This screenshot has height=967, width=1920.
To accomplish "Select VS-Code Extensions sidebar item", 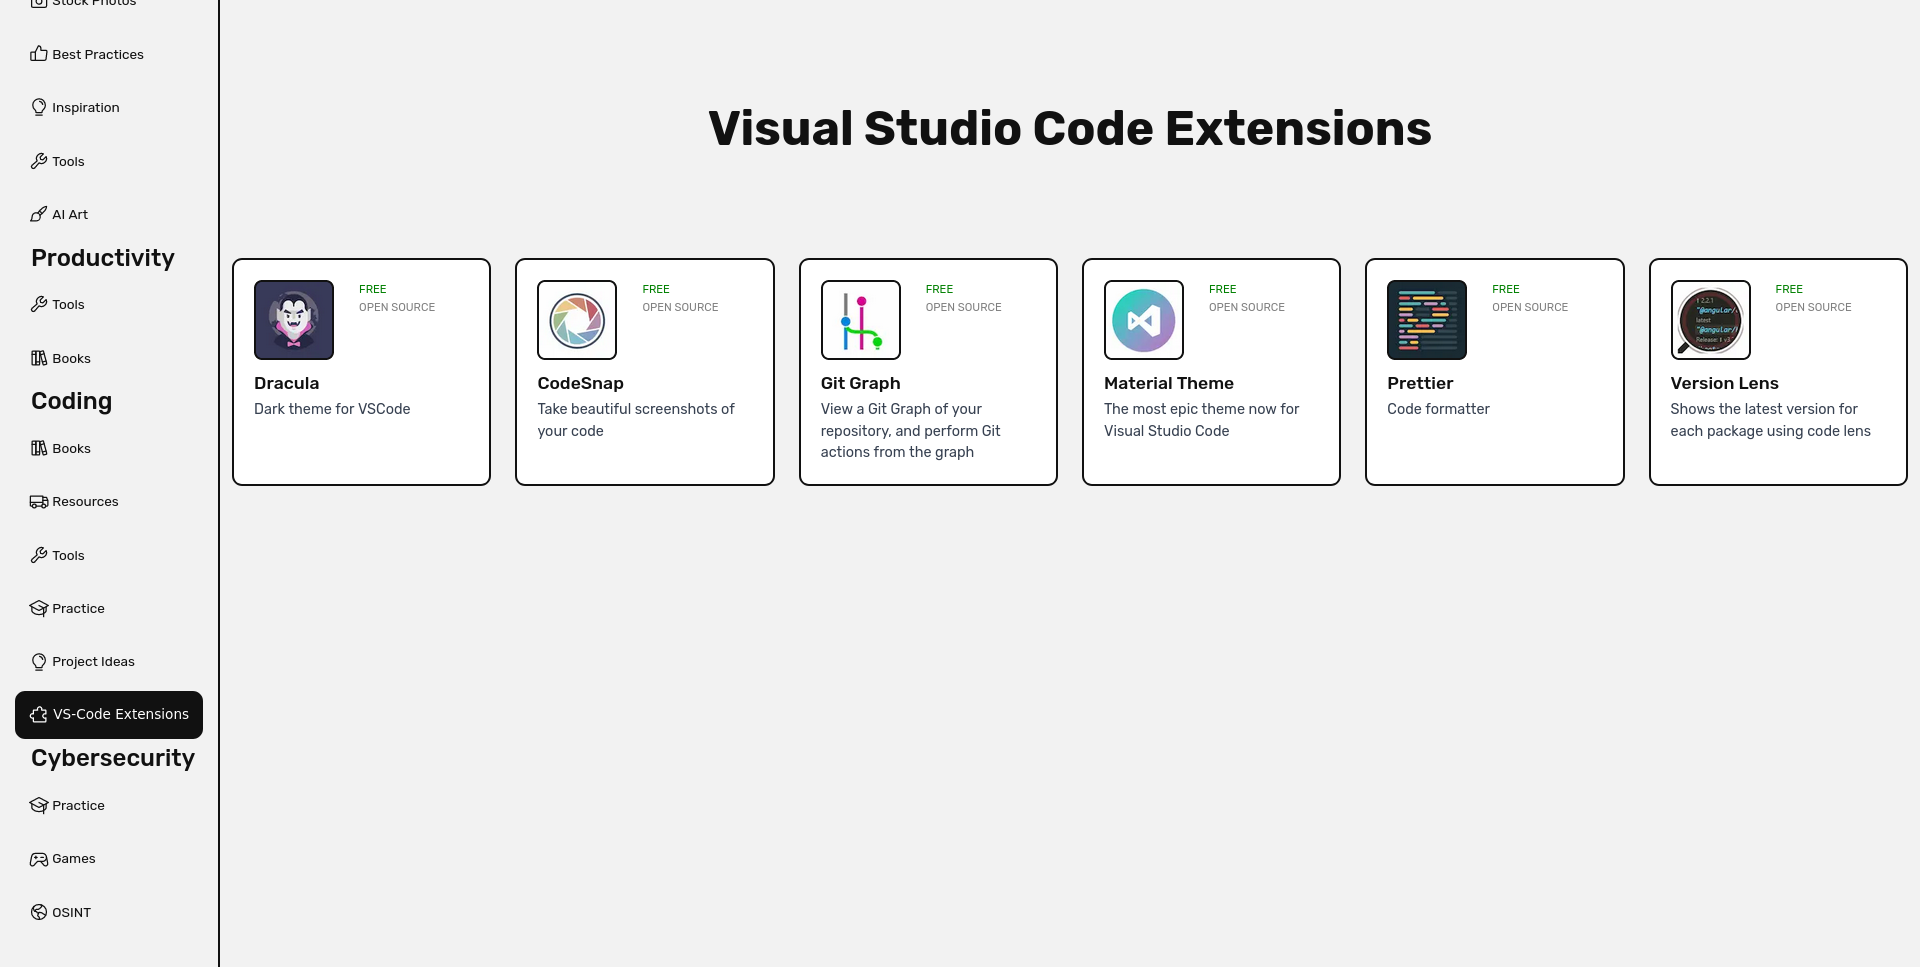I will tap(109, 714).
